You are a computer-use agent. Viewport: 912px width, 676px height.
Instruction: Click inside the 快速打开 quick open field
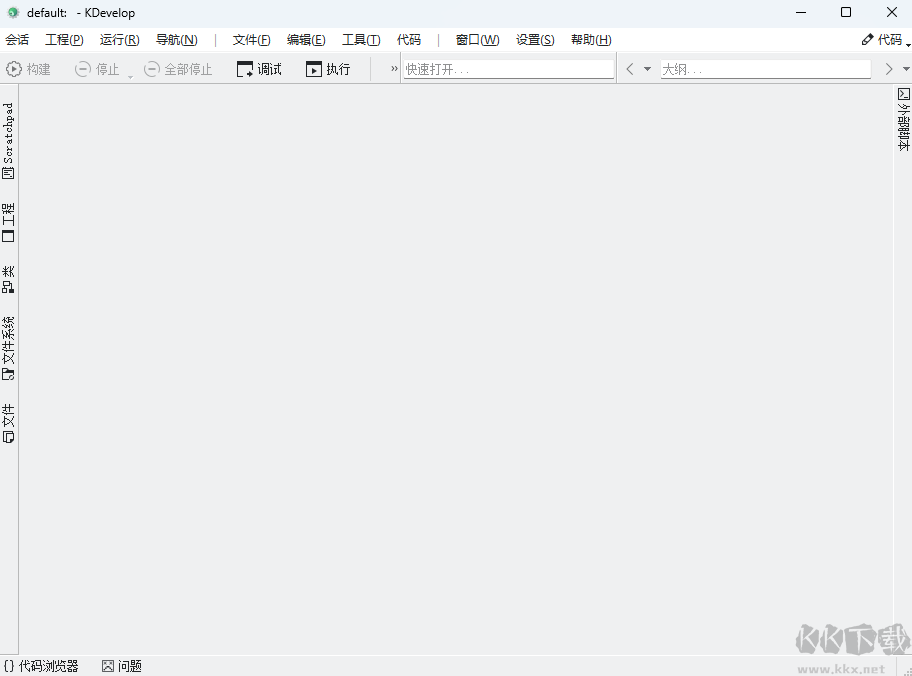(x=508, y=68)
